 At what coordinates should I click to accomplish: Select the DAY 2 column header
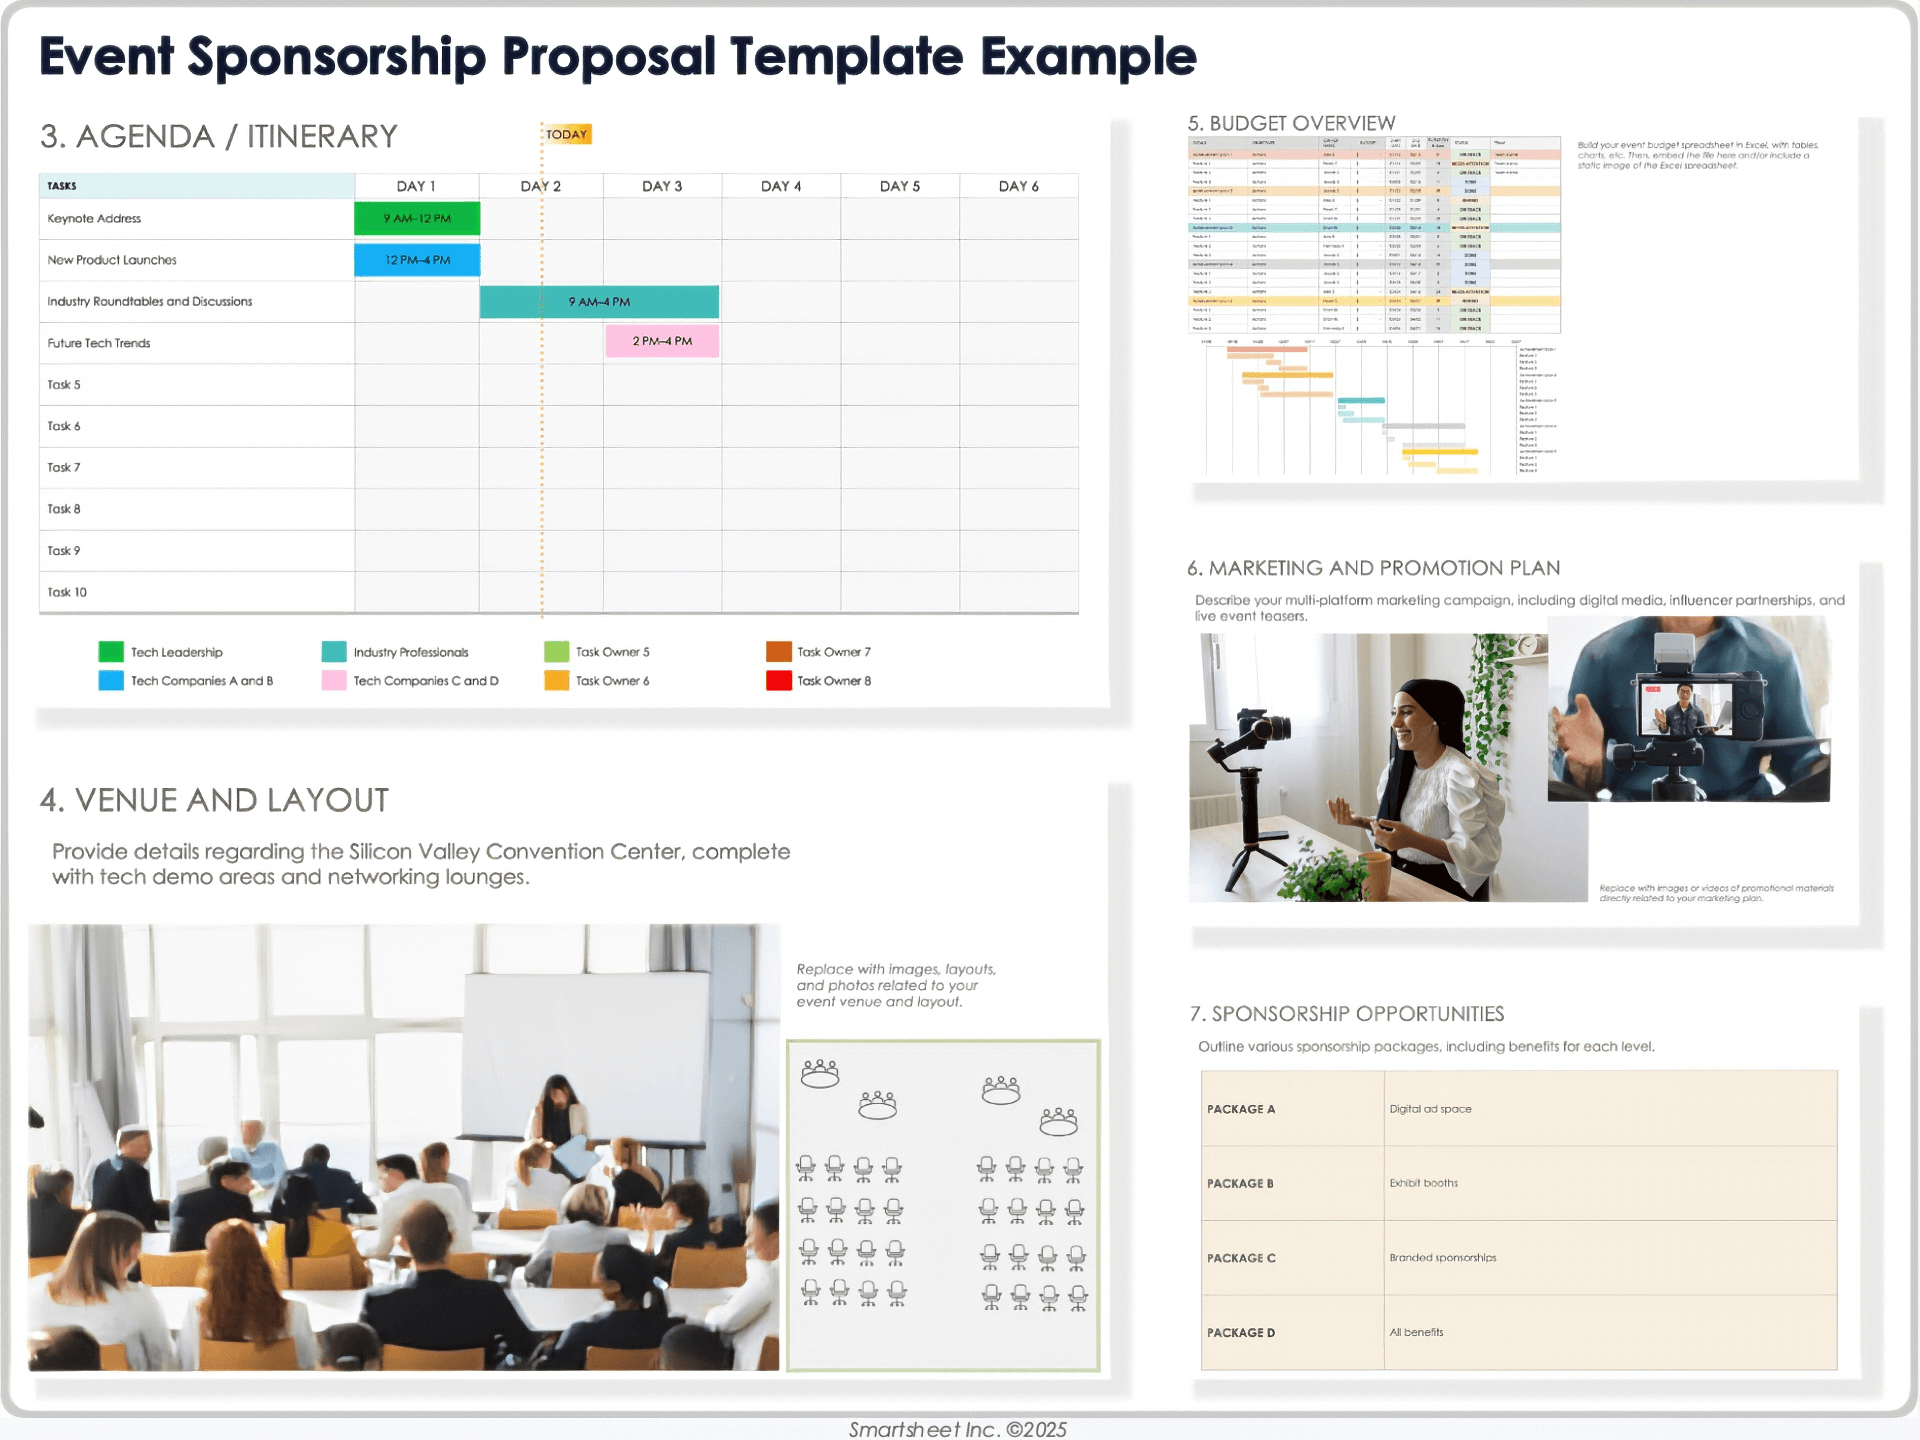click(541, 186)
